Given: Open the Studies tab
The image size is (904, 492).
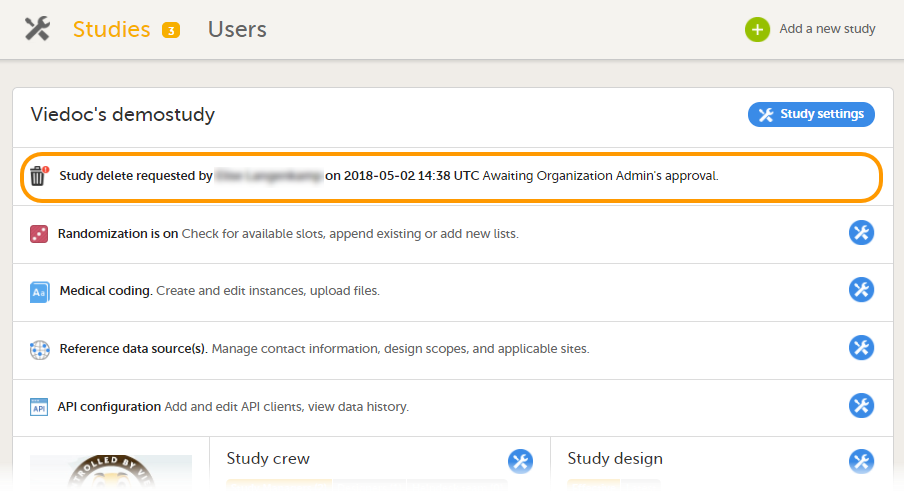Looking at the screenshot, I should pyautogui.click(x=111, y=29).
